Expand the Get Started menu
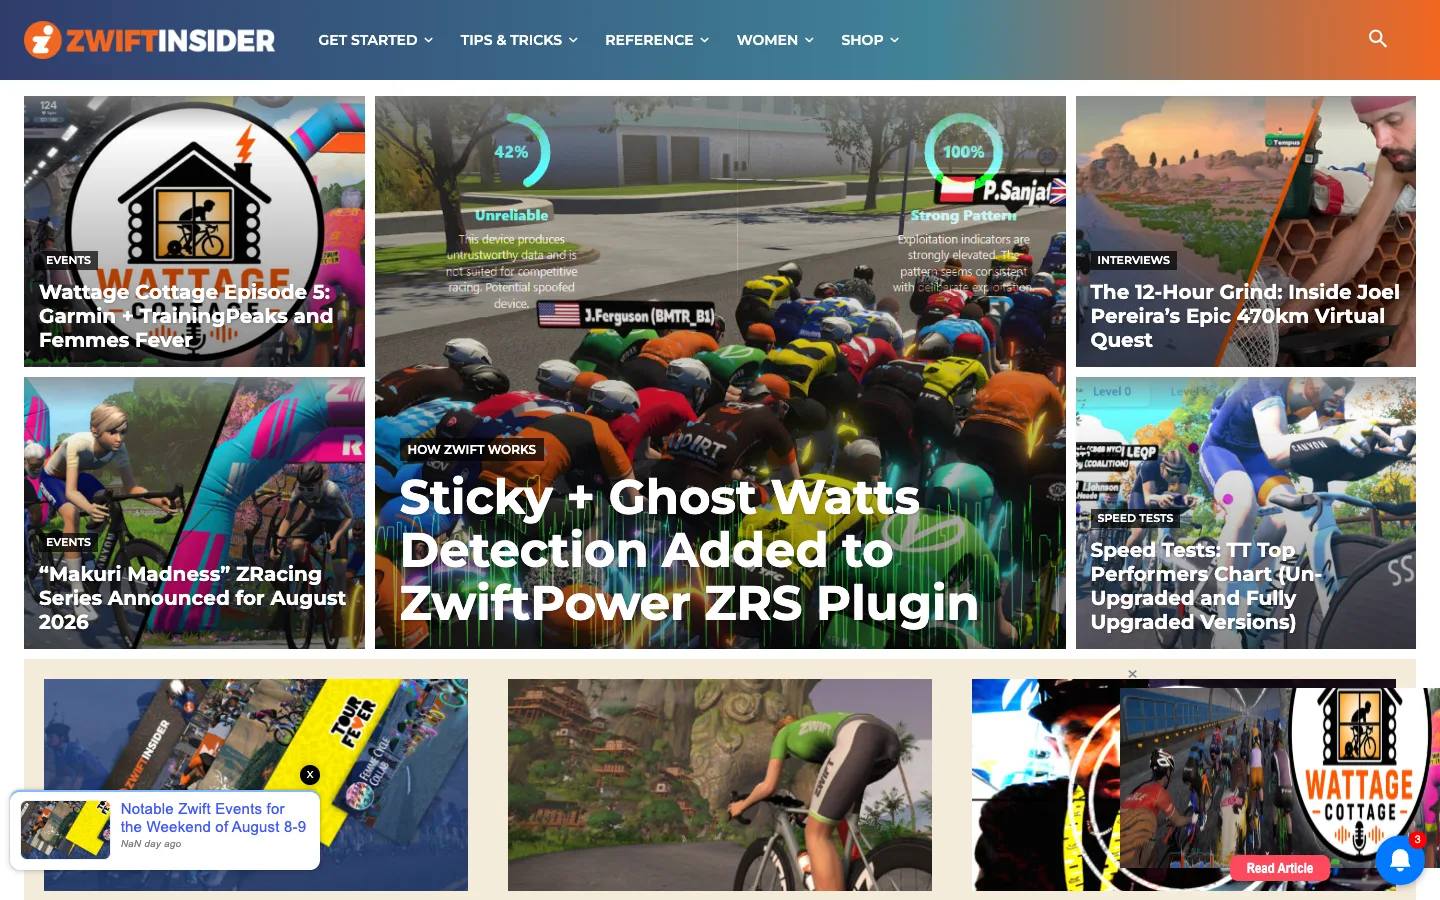1440x900 pixels. point(376,40)
